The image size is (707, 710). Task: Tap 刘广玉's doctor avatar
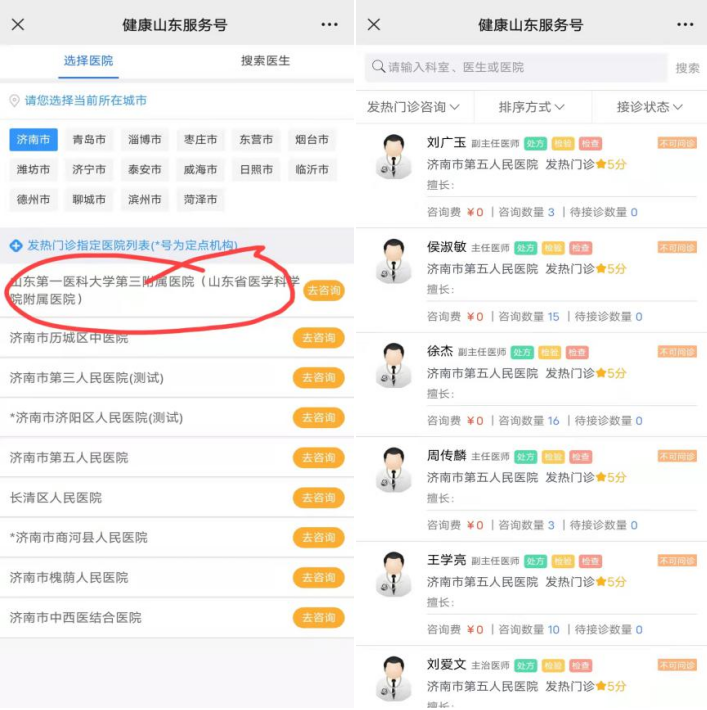point(394,157)
